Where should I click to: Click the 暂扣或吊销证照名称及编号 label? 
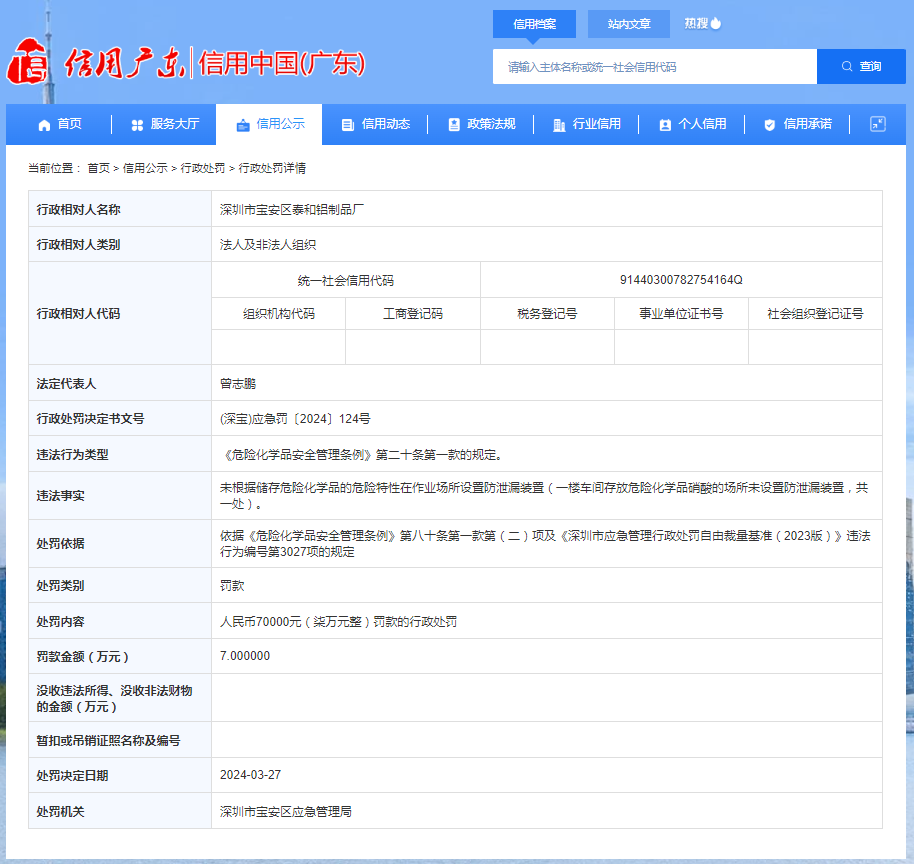click(108, 740)
